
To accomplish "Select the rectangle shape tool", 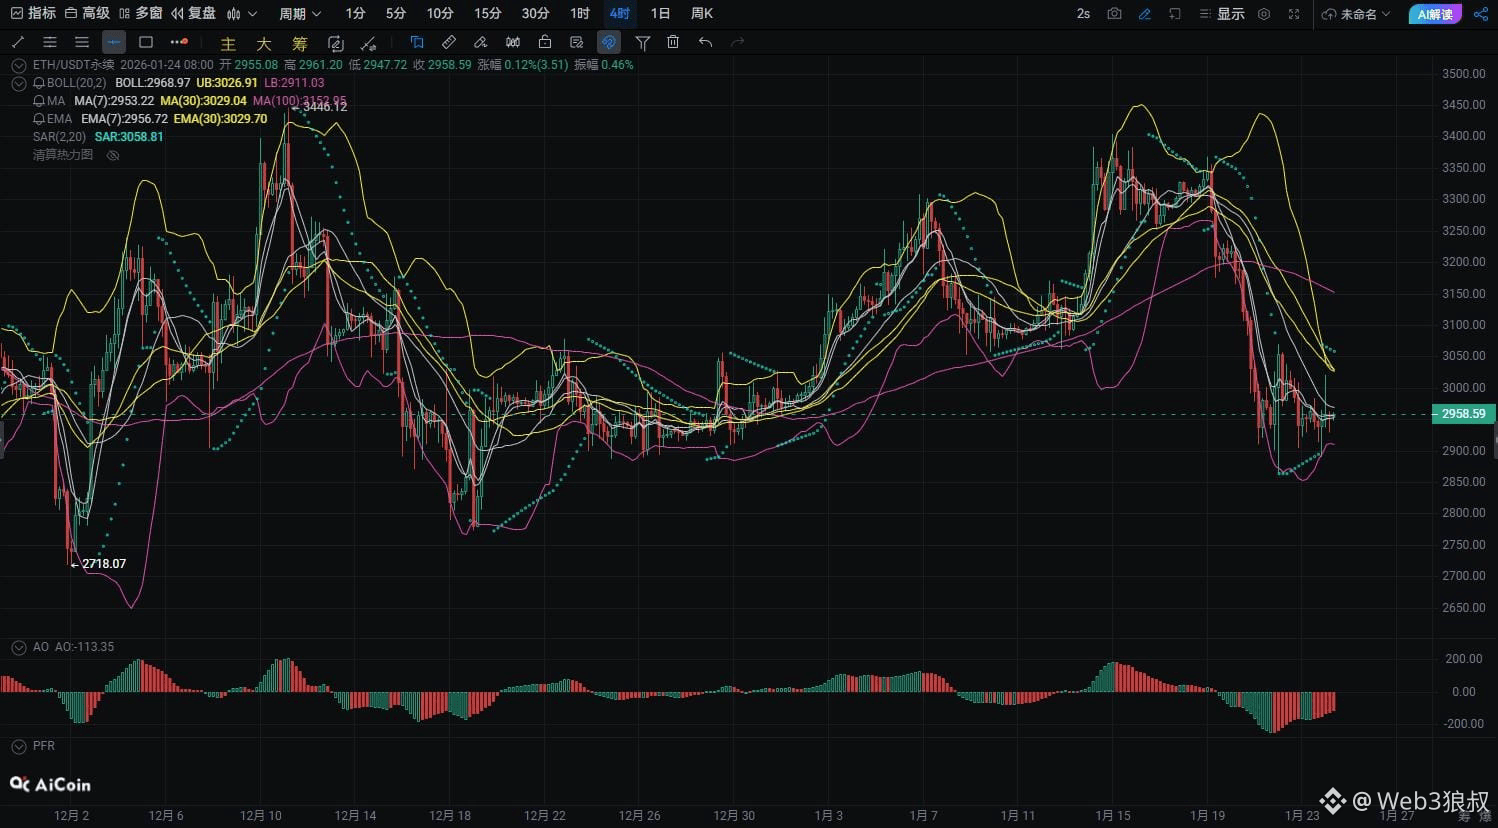I will pos(146,42).
